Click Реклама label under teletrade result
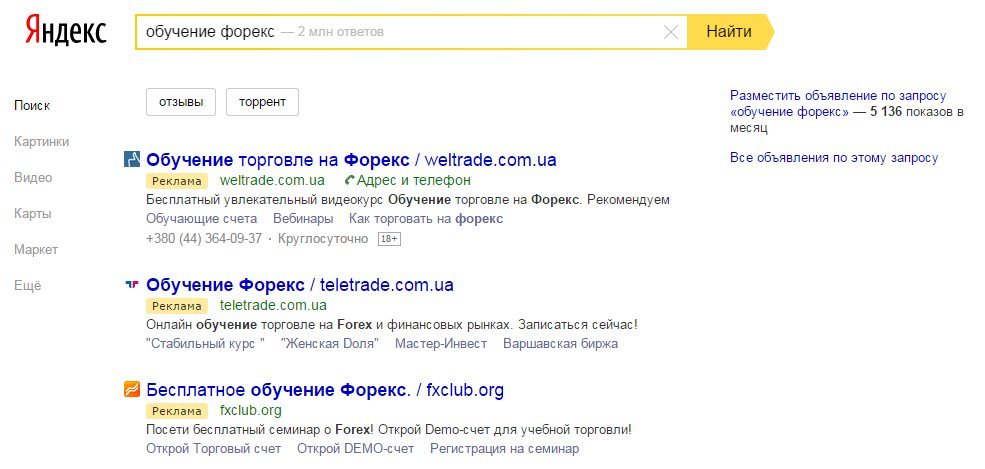This screenshot has height=469, width=985. tap(177, 306)
